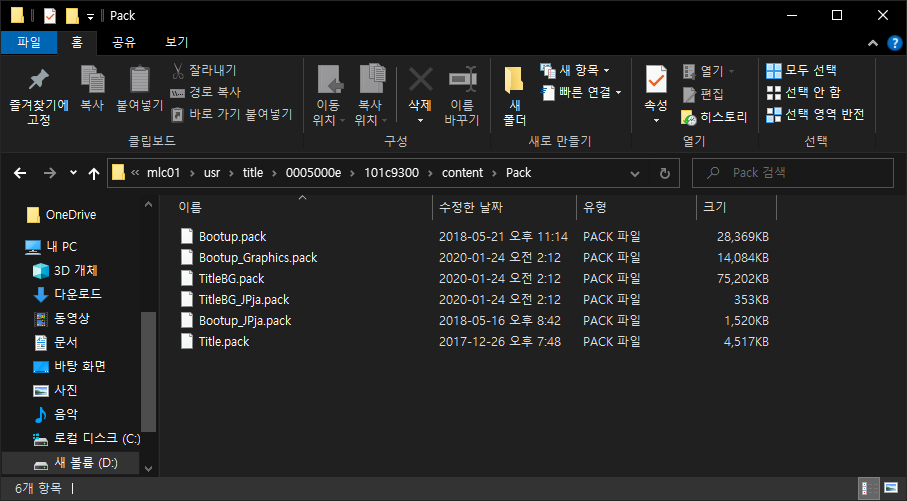
Task: Select the Bootup_Graphics.pack file
Action: click(258, 257)
